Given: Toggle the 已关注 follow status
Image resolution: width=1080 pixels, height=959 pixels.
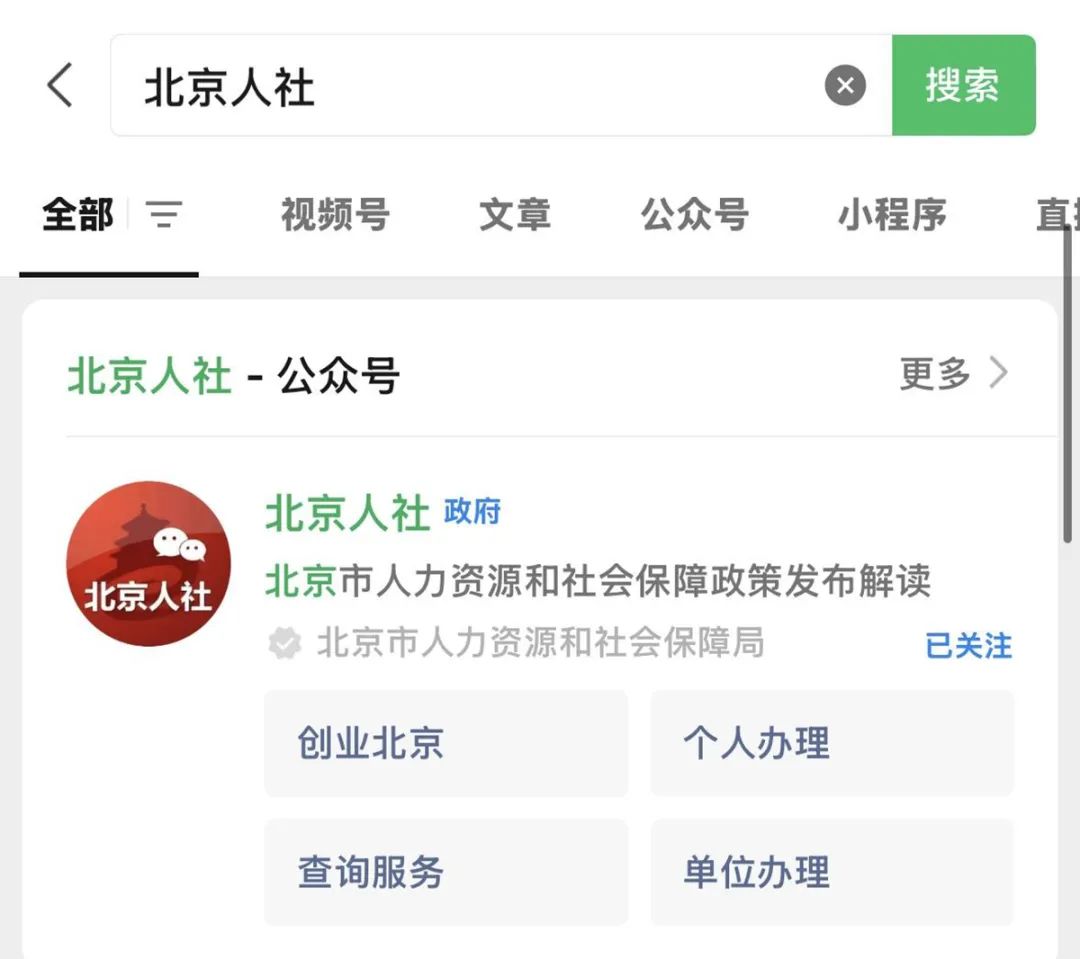Looking at the screenshot, I should (x=968, y=646).
